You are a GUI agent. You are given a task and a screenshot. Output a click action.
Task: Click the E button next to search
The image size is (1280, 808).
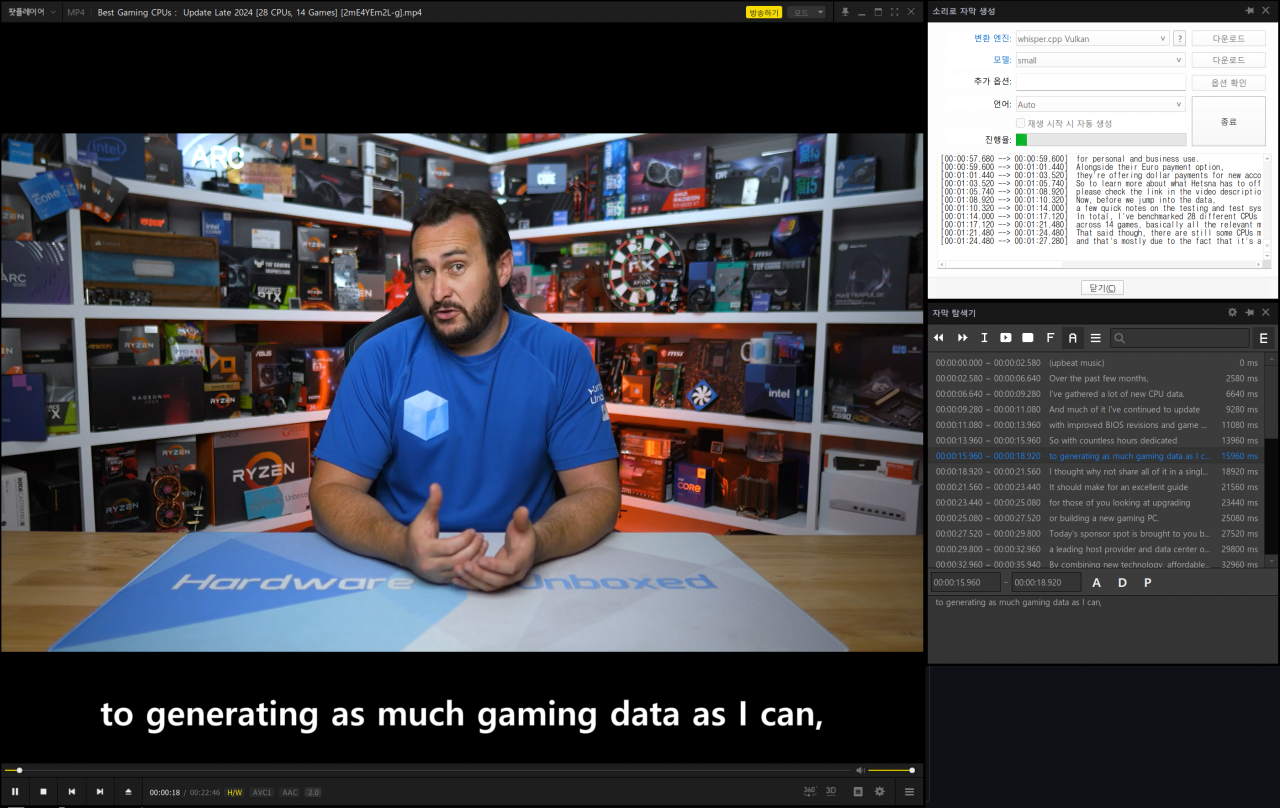coord(1264,338)
